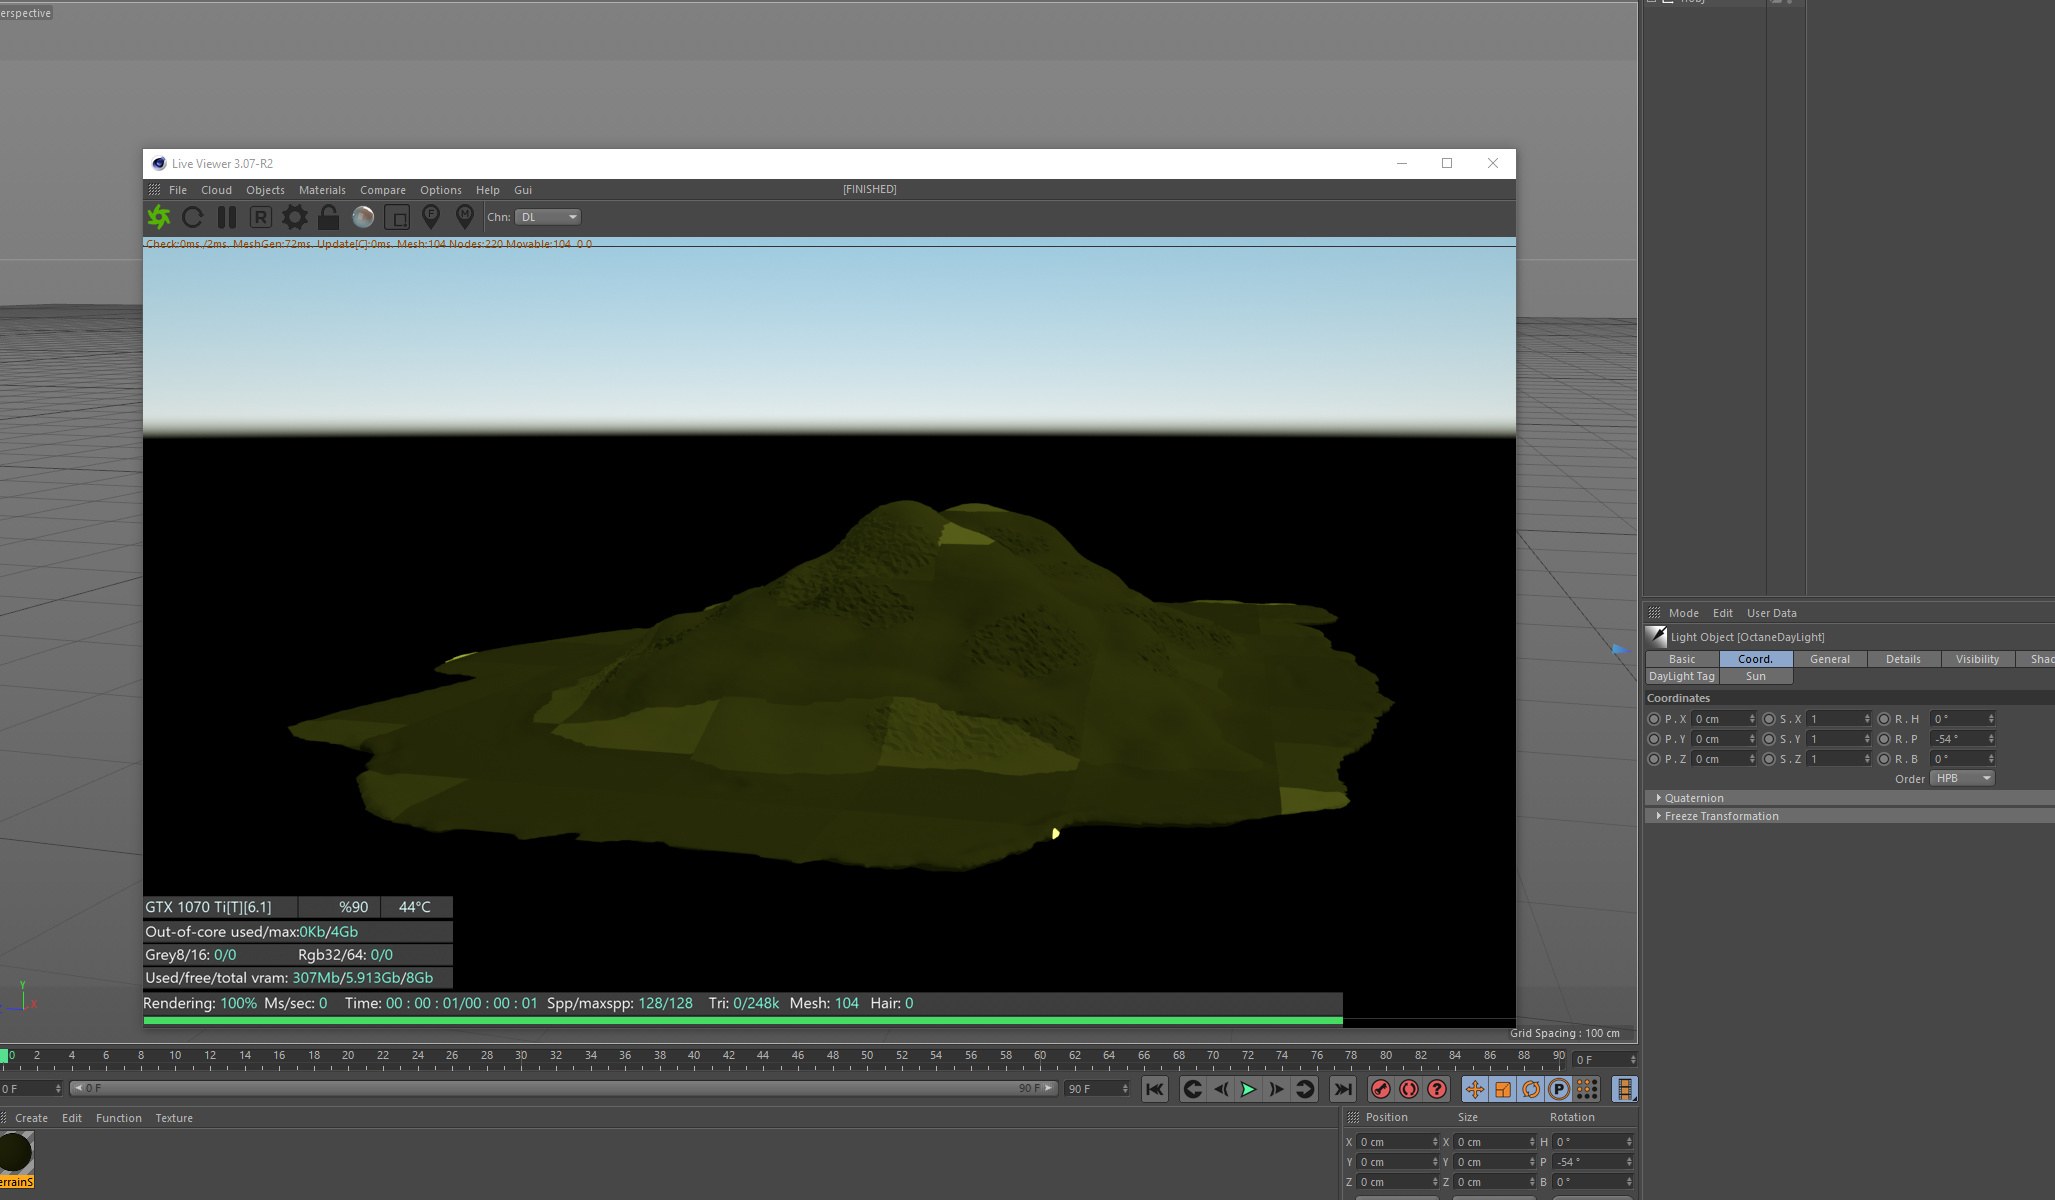The height and width of the screenshot is (1200, 2055).
Task: Toggle Point Level Animation dots icon
Action: click(1587, 1089)
